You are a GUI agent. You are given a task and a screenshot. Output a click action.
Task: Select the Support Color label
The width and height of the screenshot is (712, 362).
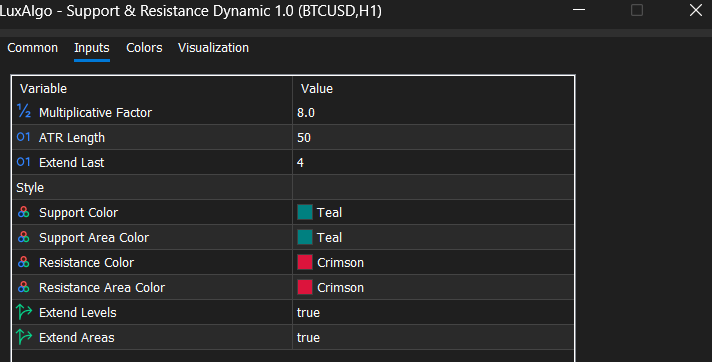click(x=78, y=213)
